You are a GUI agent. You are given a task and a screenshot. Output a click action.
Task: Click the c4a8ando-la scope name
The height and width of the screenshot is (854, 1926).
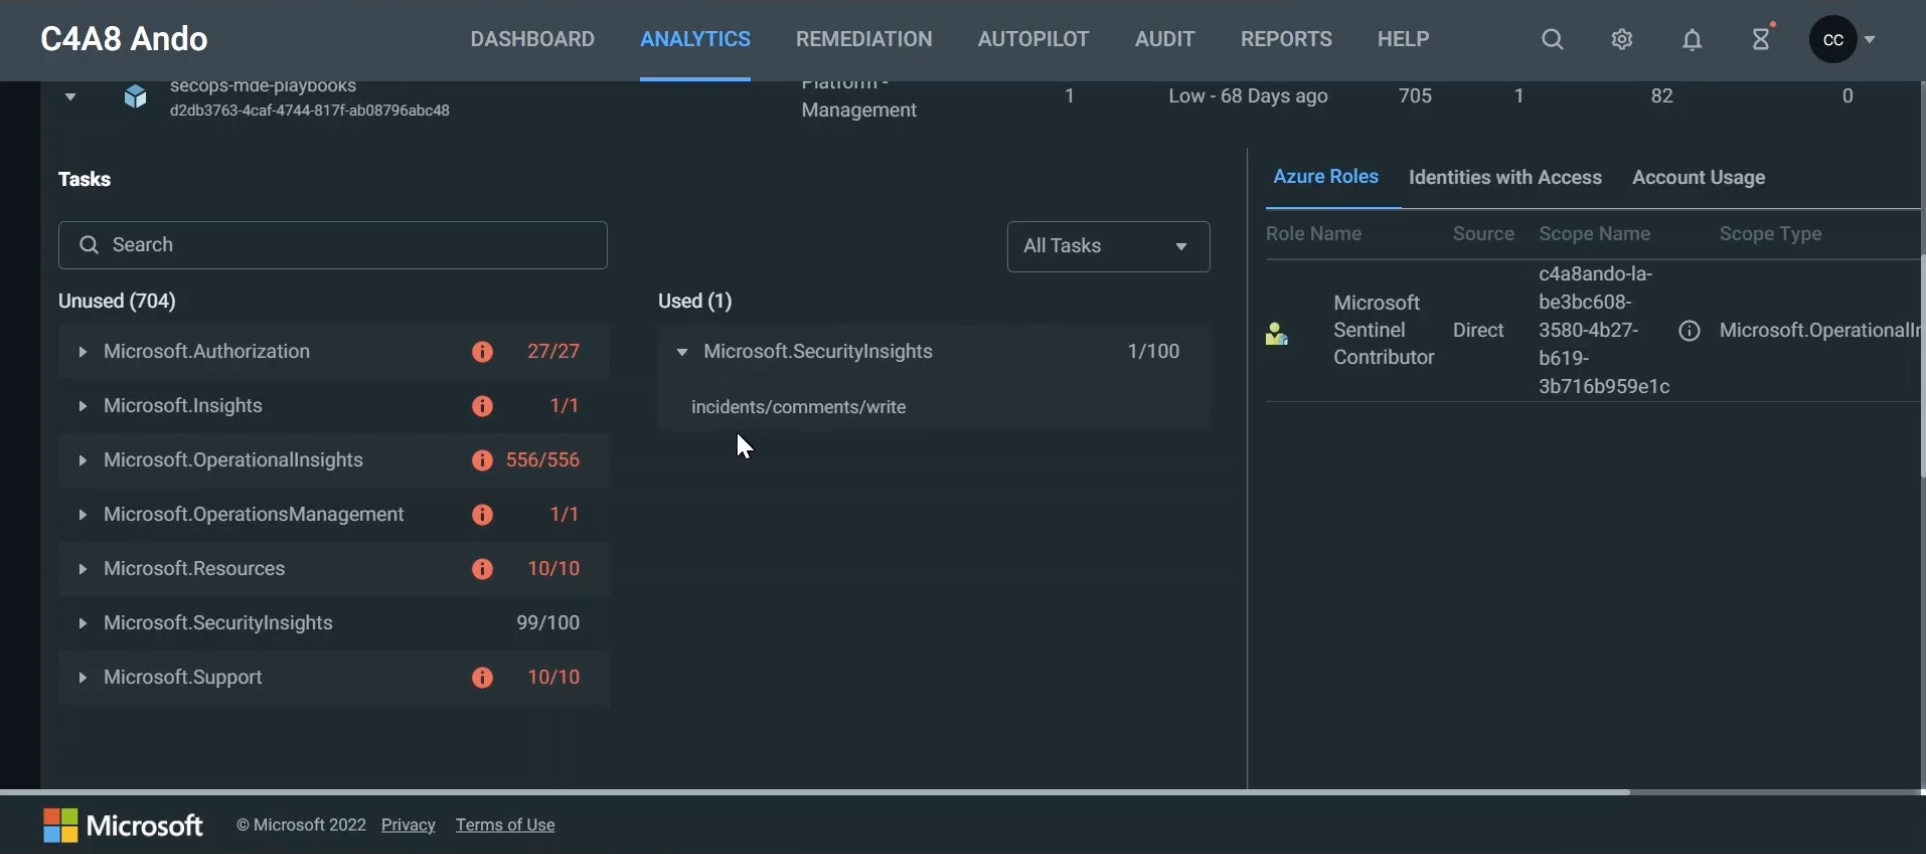coord(1604,330)
